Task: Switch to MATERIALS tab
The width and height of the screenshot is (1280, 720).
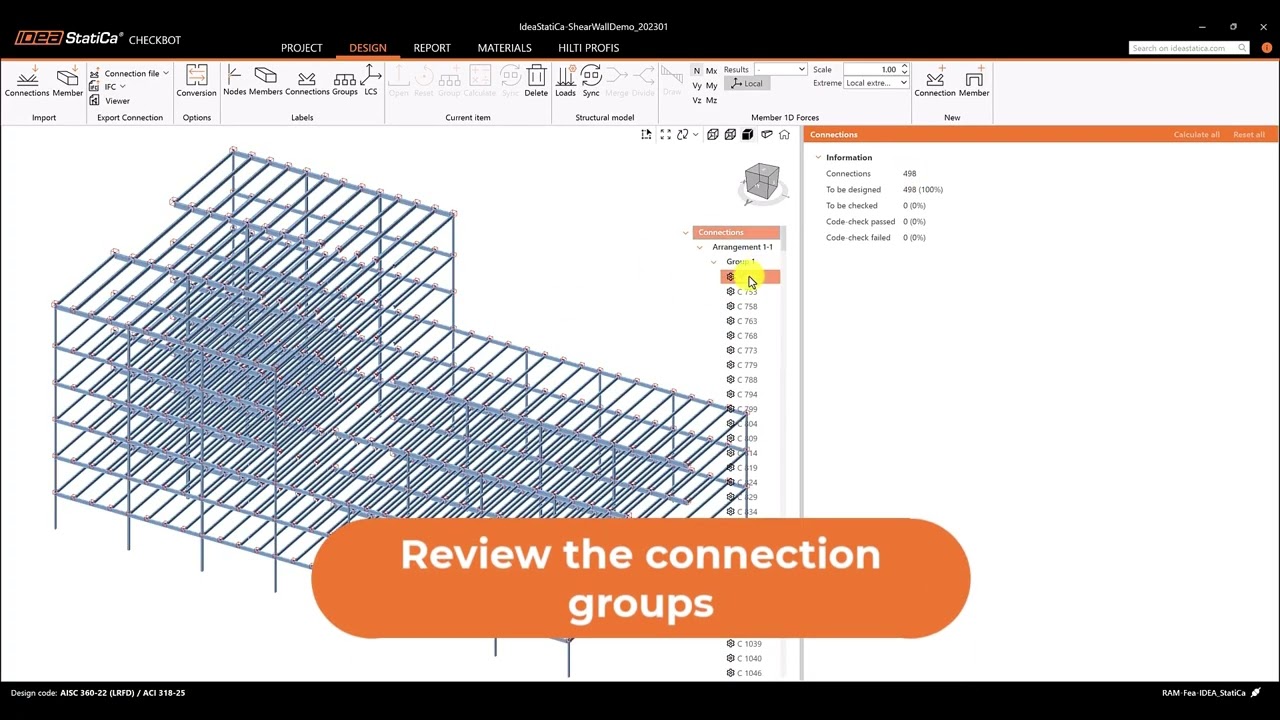Action: (x=504, y=48)
